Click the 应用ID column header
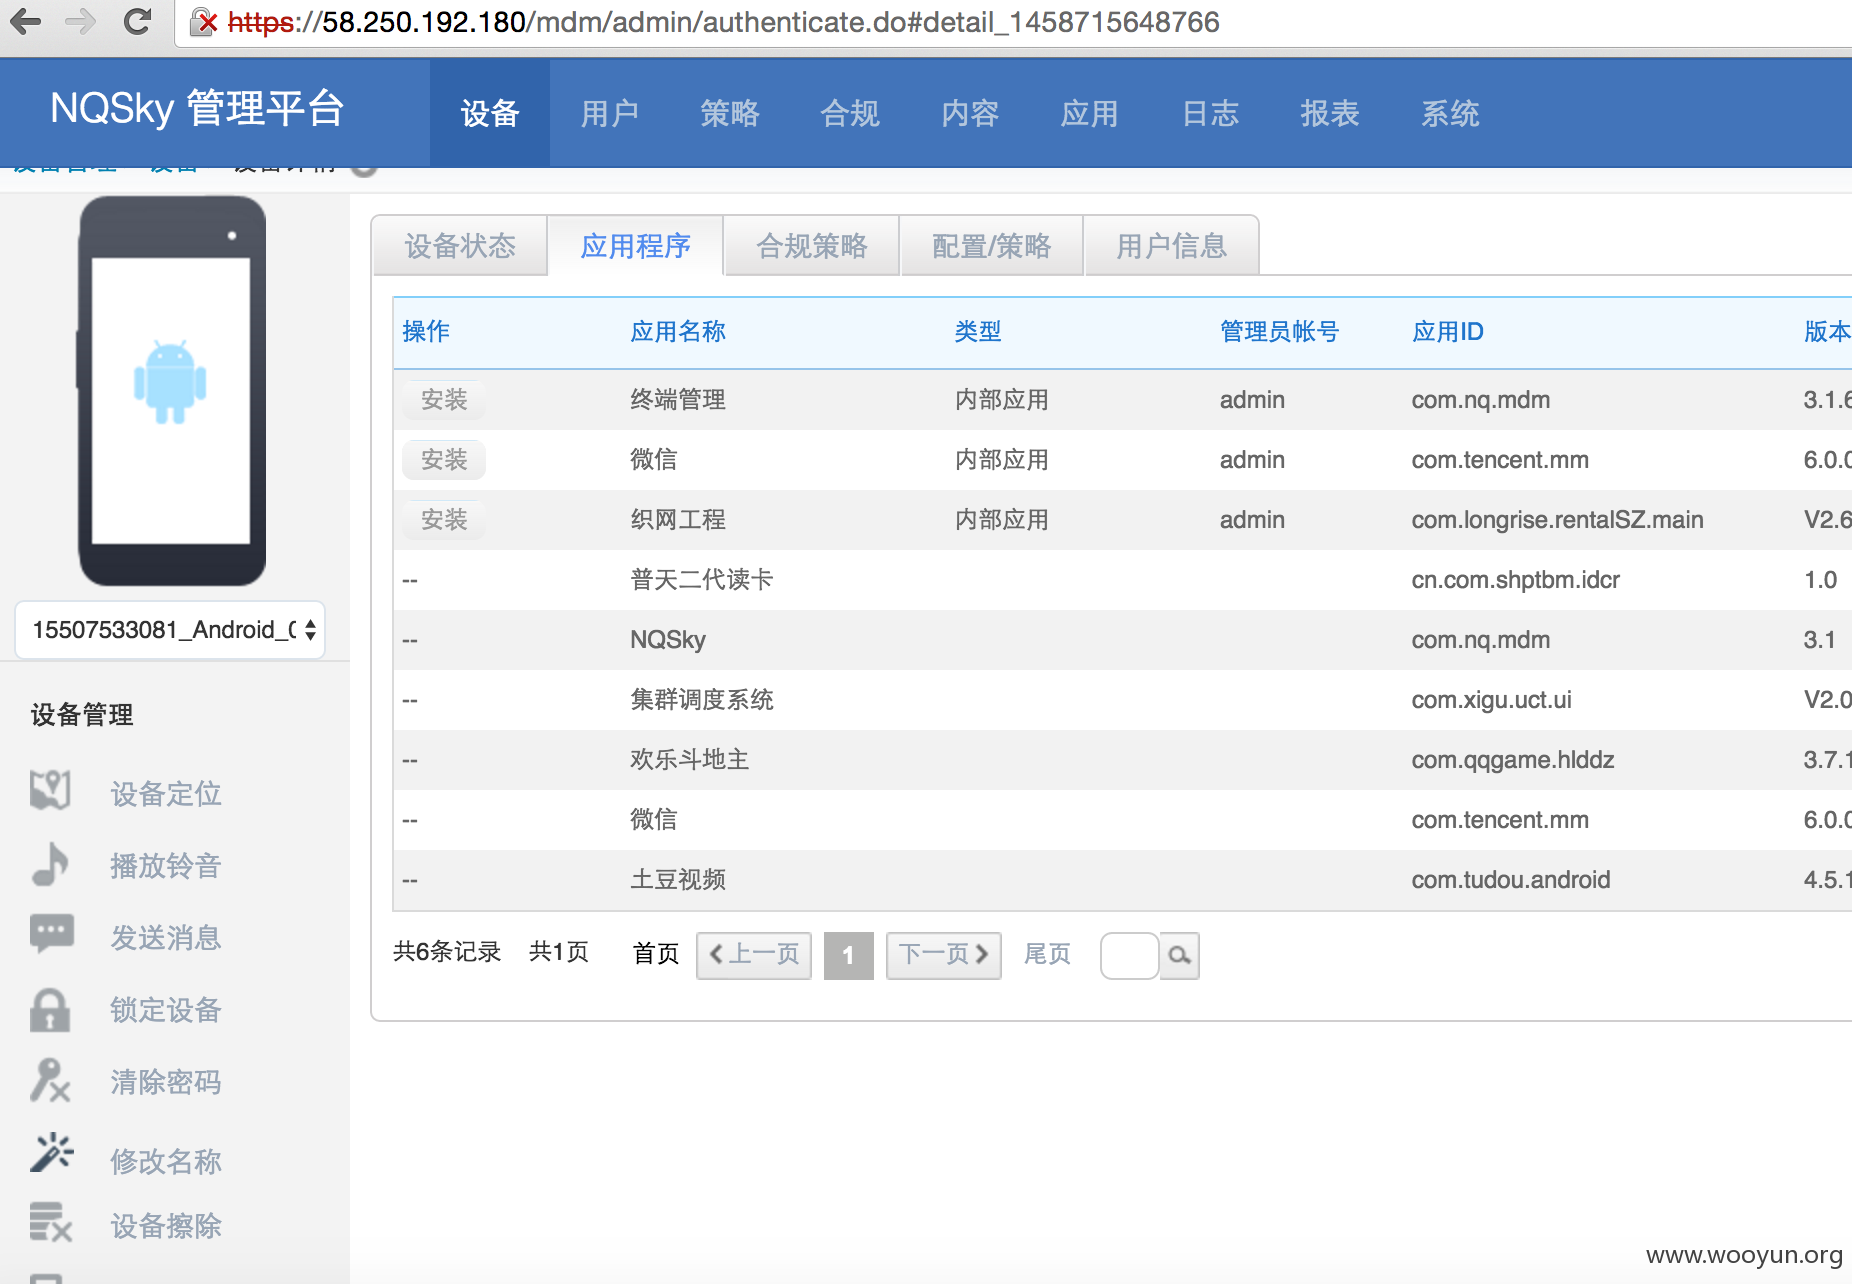Viewport: 1852px width, 1284px height. (x=1448, y=332)
